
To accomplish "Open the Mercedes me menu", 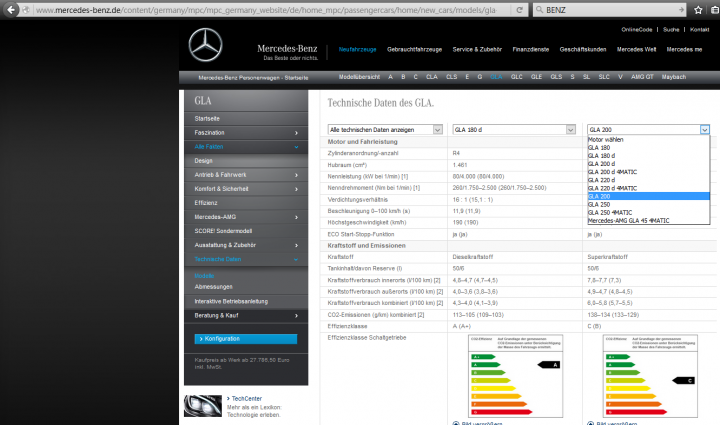I will click(x=684, y=50).
